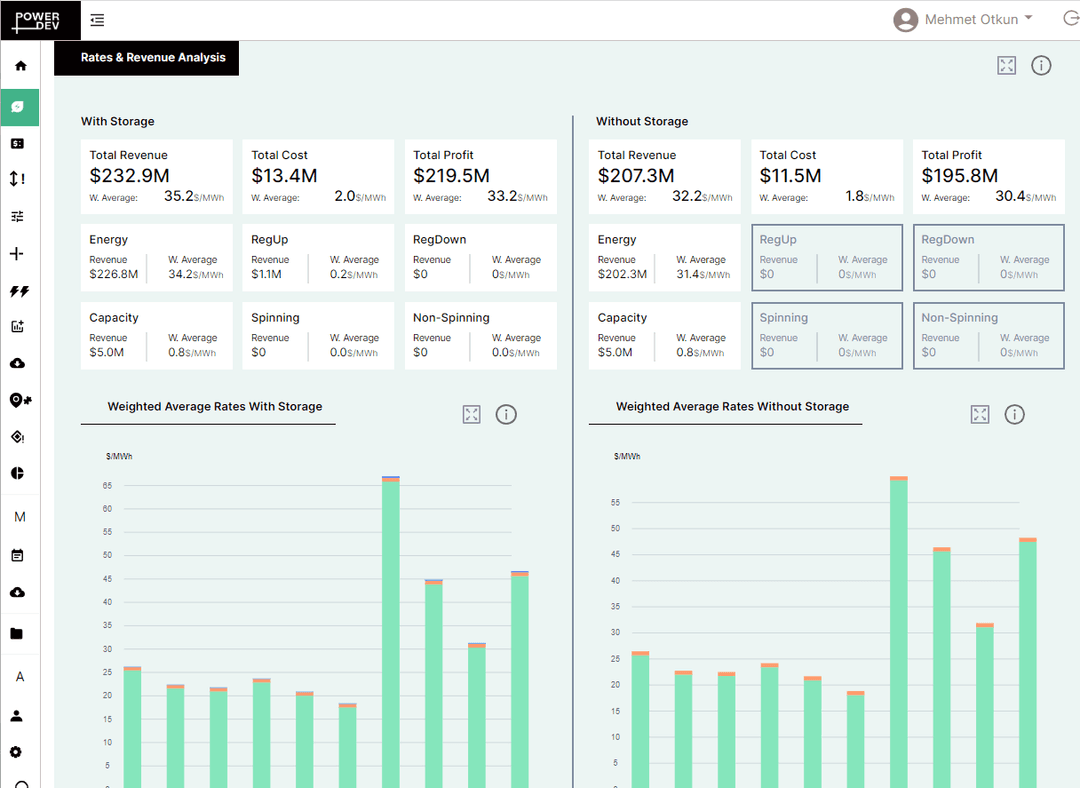This screenshot has width=1080, height=788.
Task: Open the pie chart icon in sidebar
Action: tap(17, 473)
